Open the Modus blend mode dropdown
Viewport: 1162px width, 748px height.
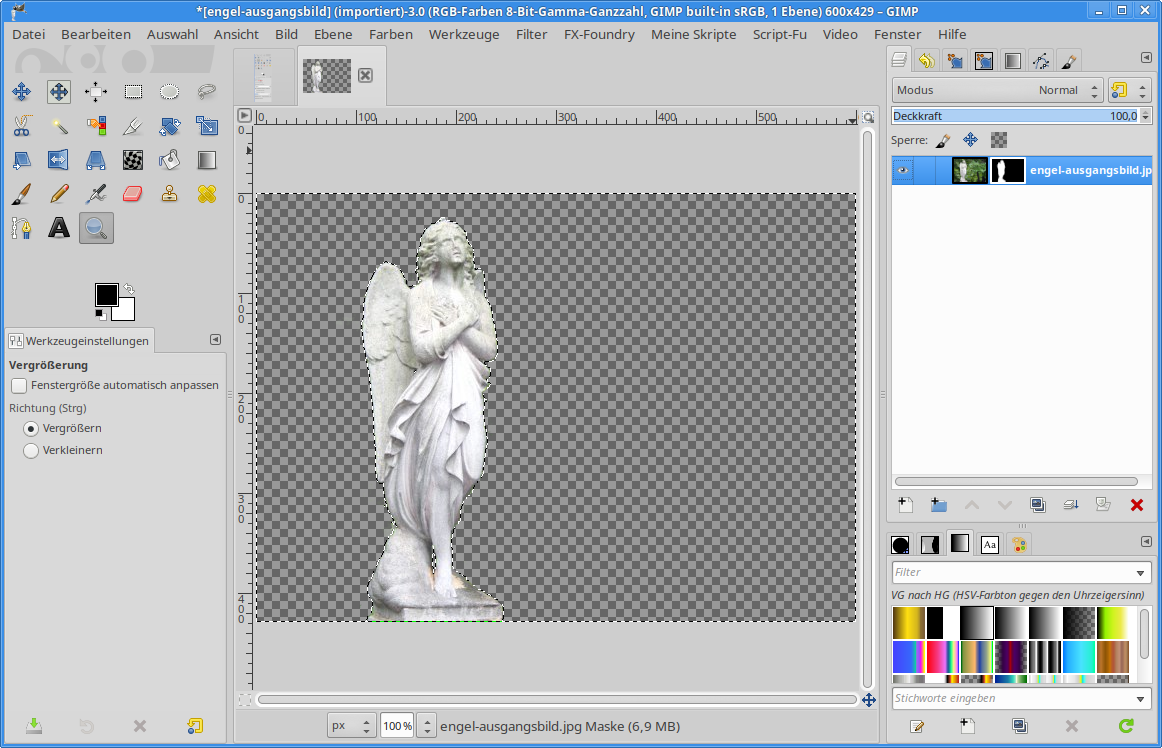pos(997,90)
